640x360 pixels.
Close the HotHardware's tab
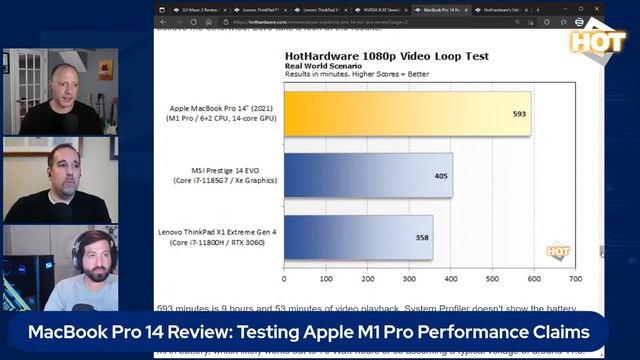[x=527, y=10]
